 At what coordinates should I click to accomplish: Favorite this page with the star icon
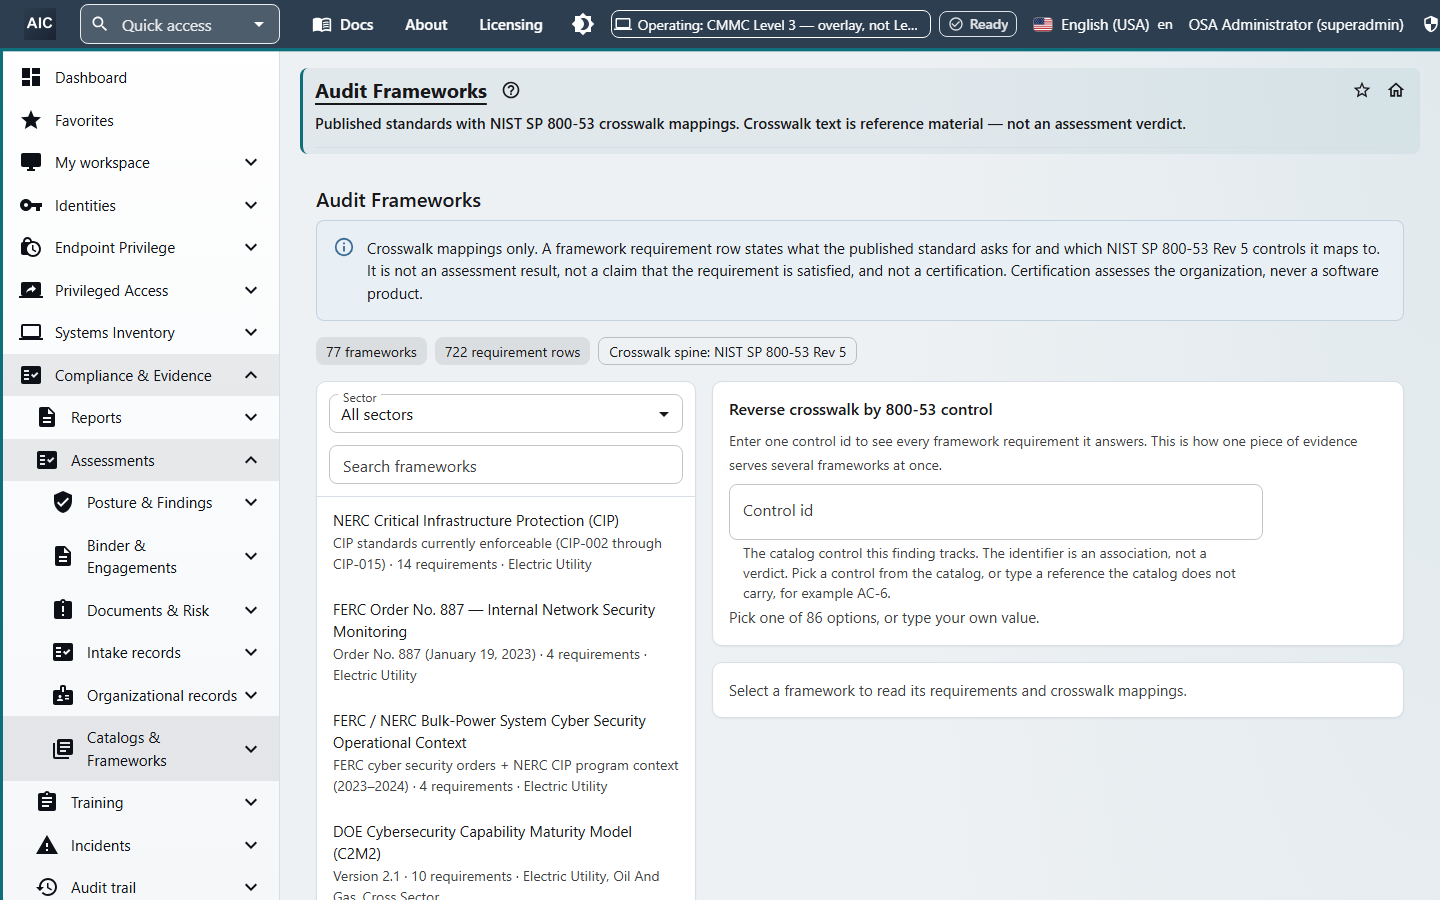point(1362,90)
